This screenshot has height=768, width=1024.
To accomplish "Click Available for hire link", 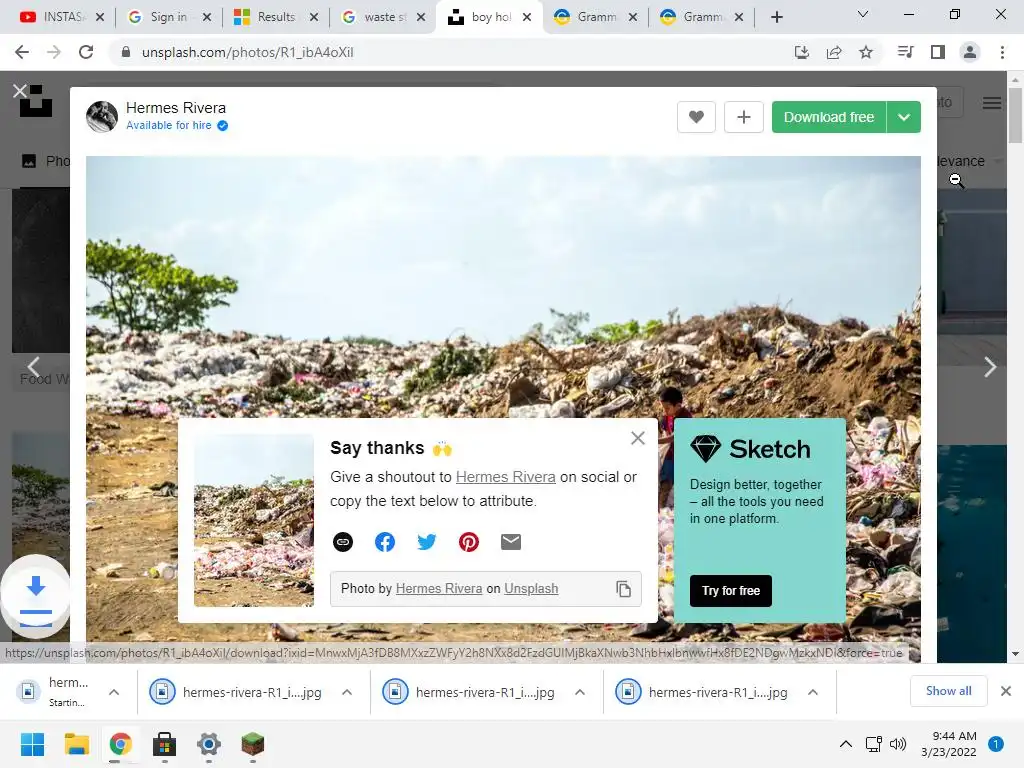I will click(168, 125).
